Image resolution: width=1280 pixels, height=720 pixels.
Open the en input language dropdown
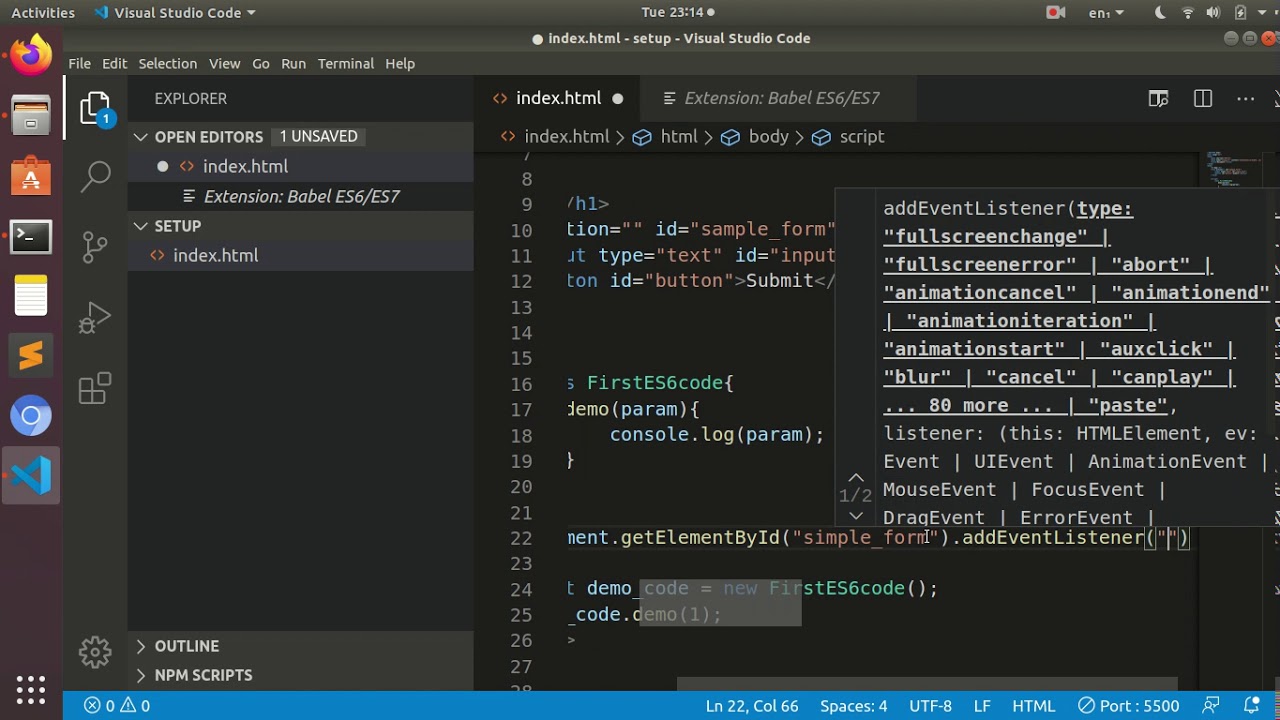point(1105,12)
